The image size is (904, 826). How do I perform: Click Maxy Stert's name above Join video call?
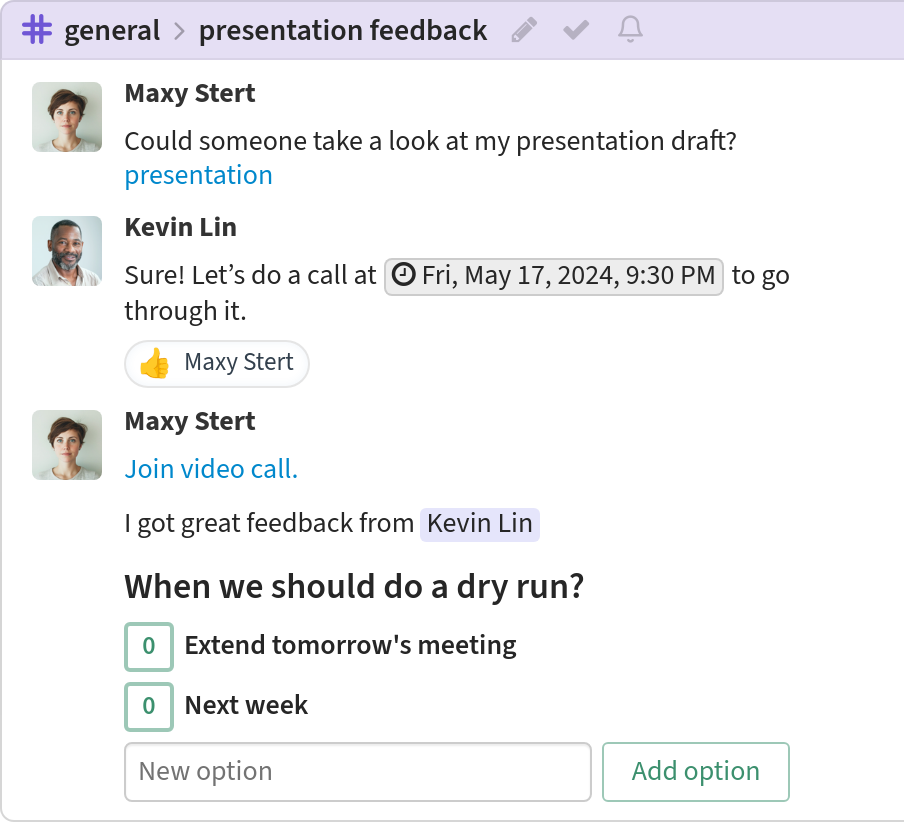point(190,421)
